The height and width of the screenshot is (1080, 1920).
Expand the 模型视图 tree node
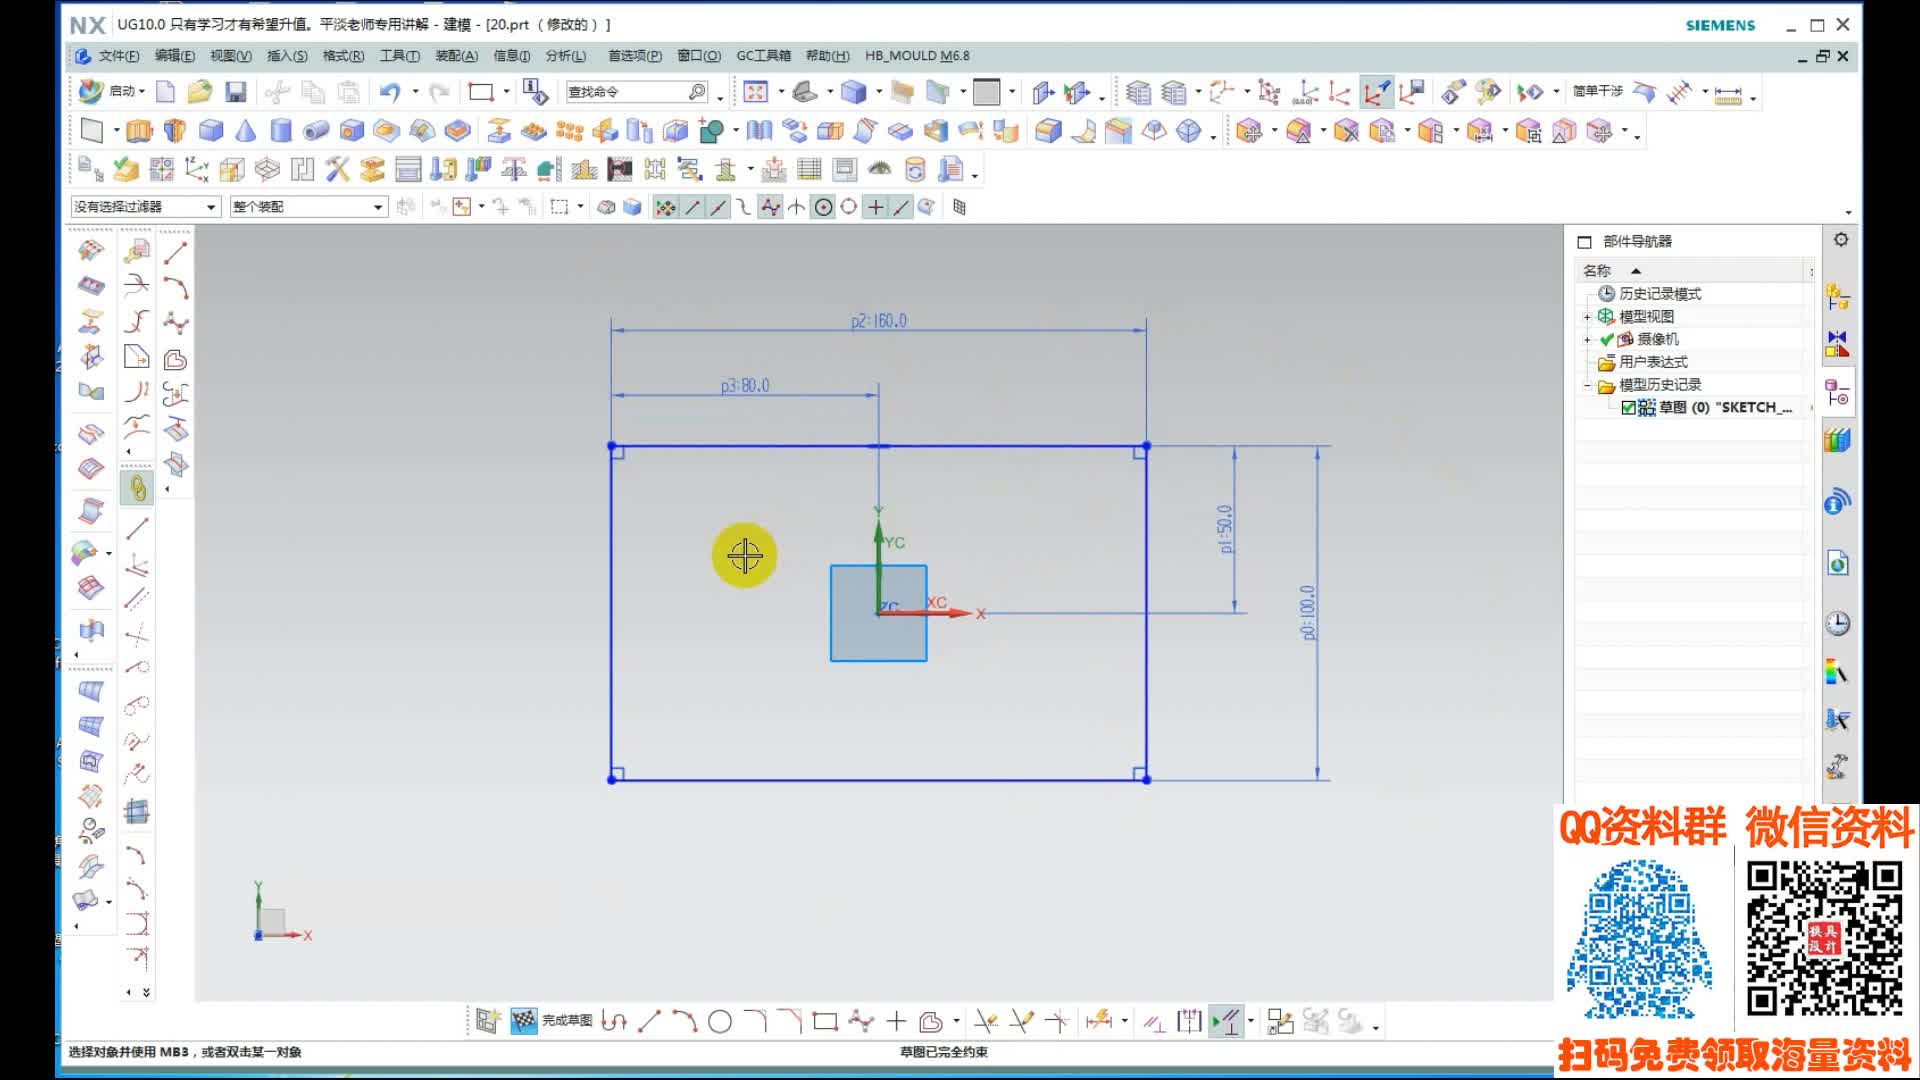point(1587,317)
